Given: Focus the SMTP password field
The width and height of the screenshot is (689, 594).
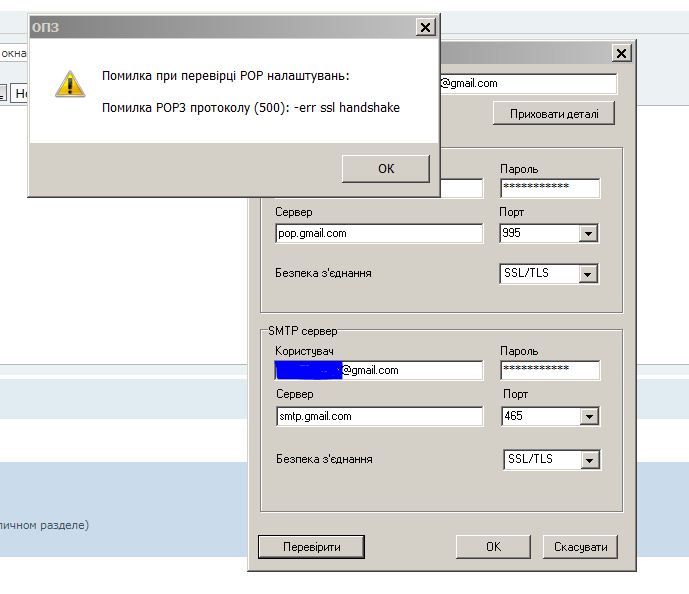Looking at the screenshot, I should 549,370.
